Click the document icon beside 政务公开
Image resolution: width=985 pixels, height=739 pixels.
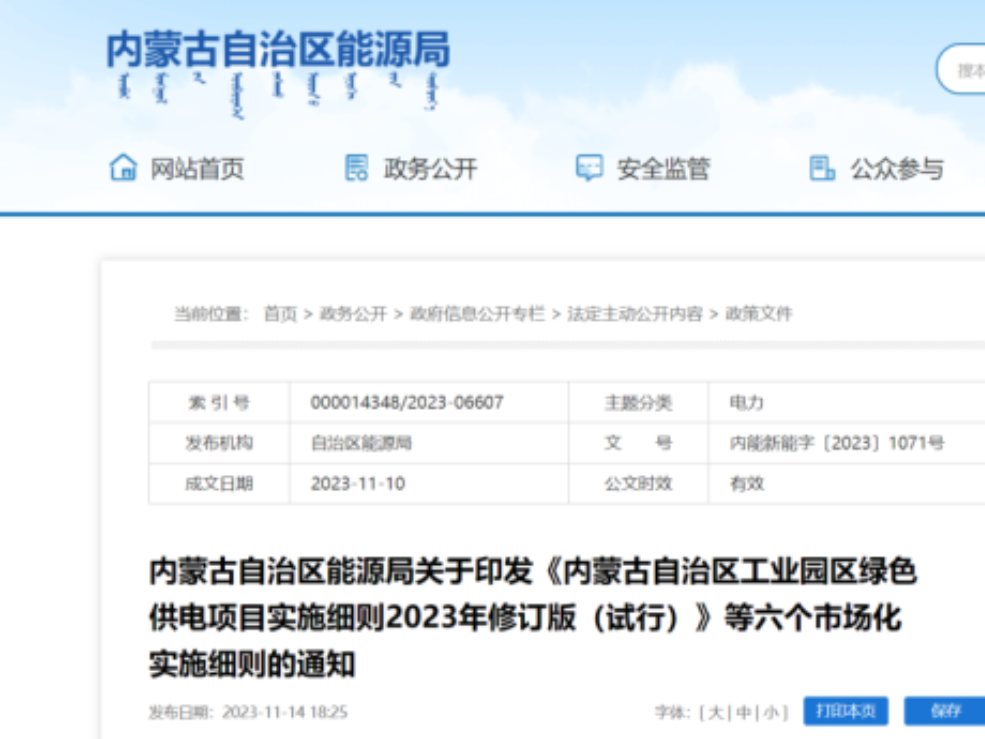coord(356,168)
